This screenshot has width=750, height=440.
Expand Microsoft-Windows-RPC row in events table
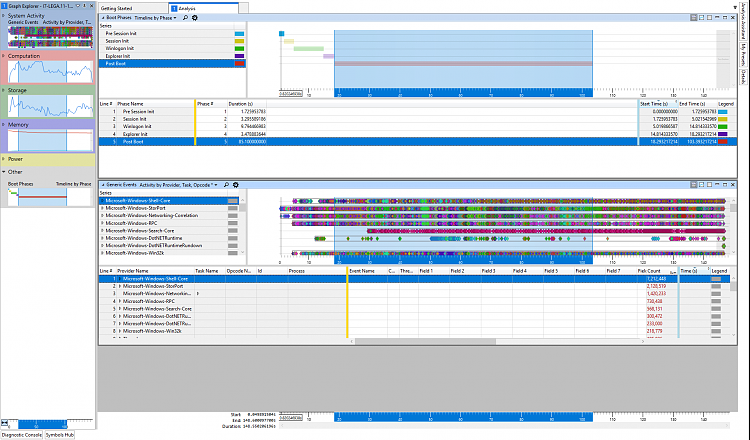(120, 301)
